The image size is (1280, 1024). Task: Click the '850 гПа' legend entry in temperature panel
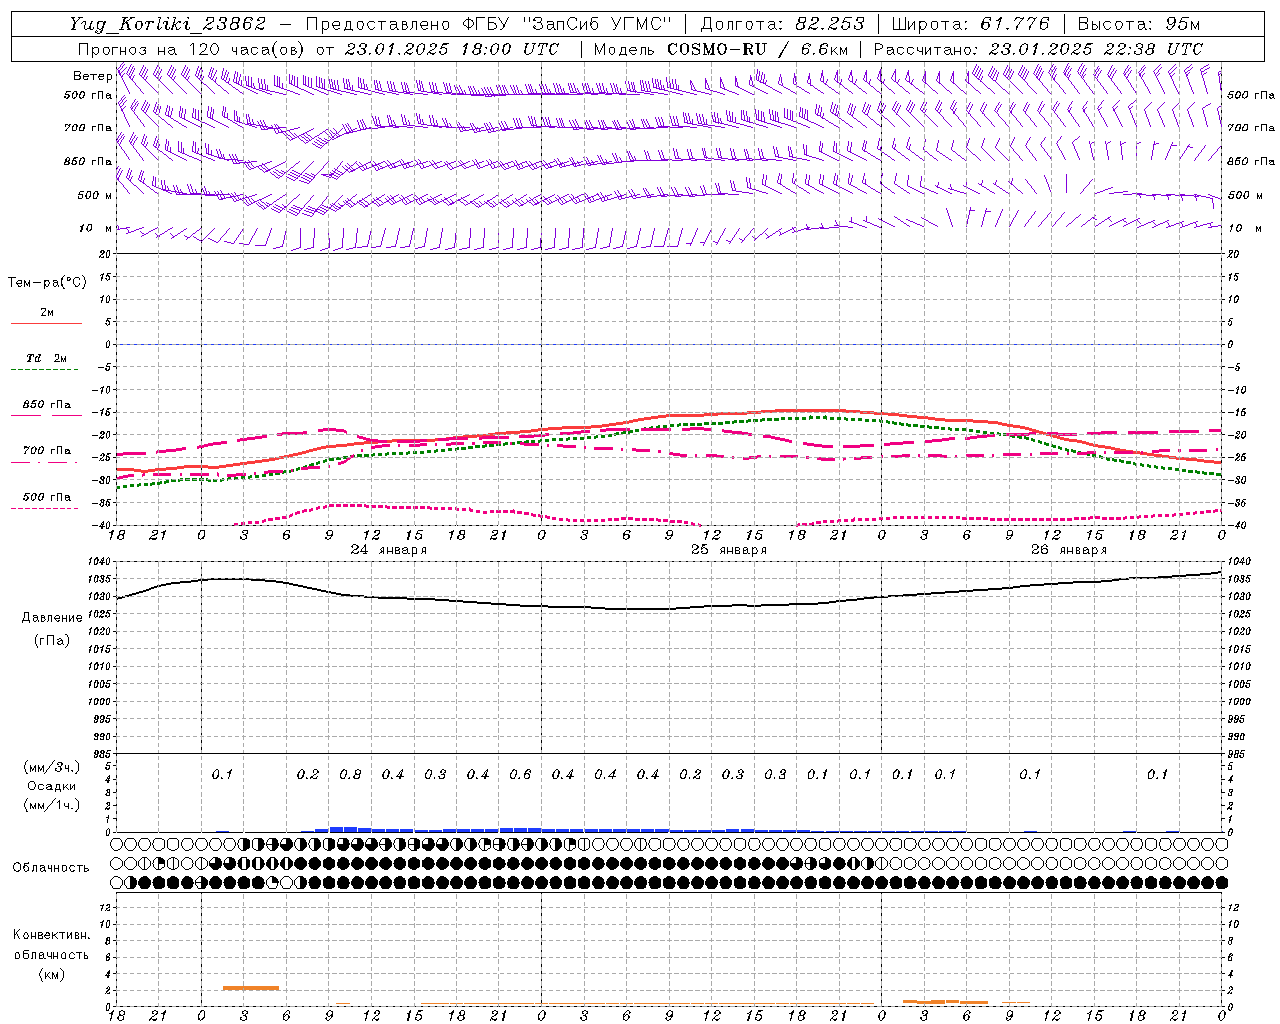tap(47, 405)
